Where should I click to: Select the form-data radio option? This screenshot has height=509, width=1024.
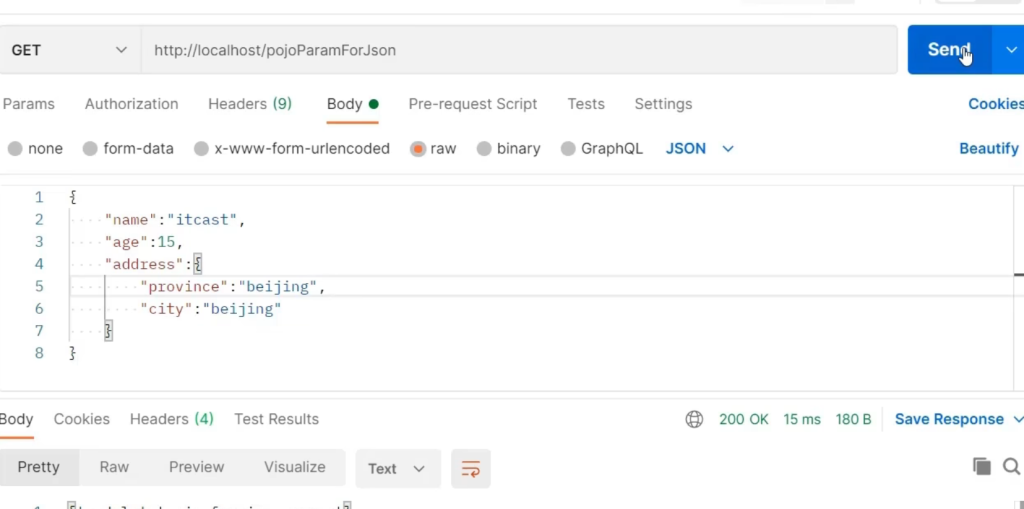pyautogui.click(x=91, y=149)
